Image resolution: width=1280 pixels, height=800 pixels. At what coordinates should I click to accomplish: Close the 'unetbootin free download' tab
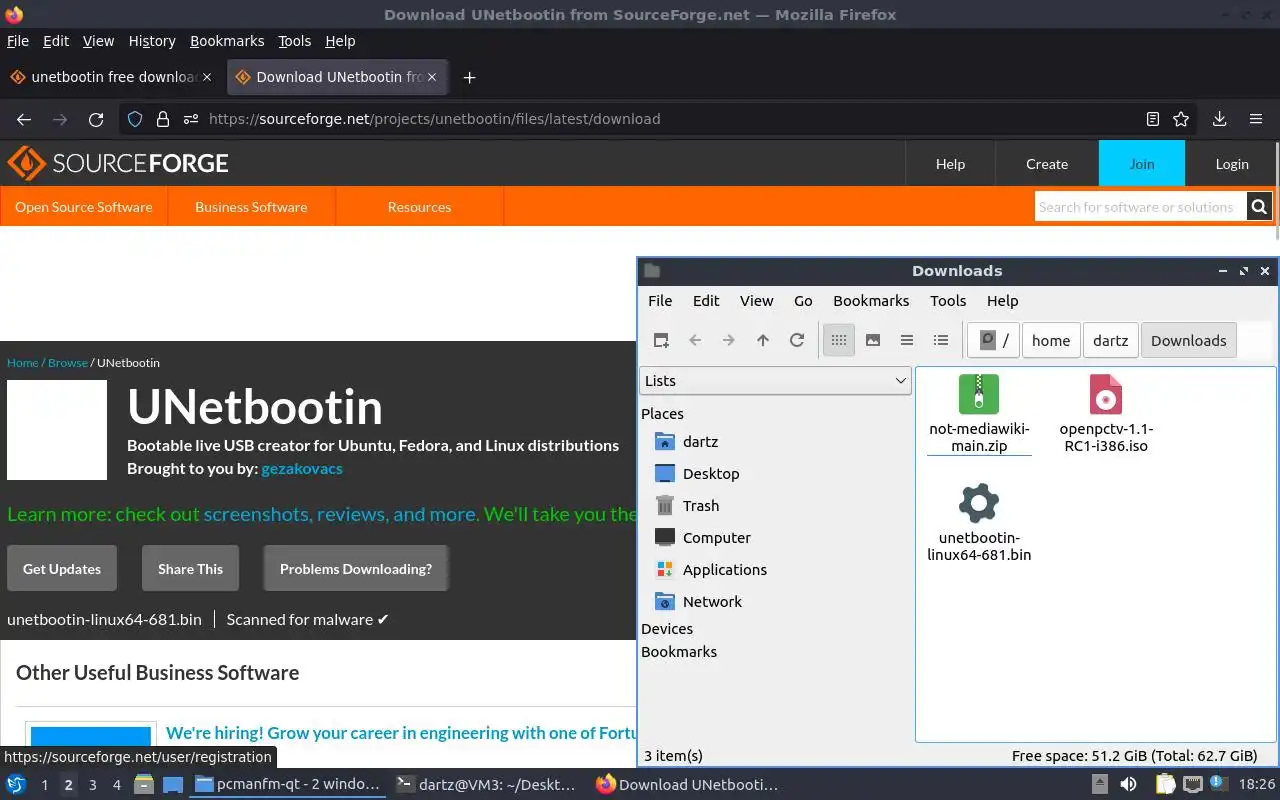[x=207, y=77]
